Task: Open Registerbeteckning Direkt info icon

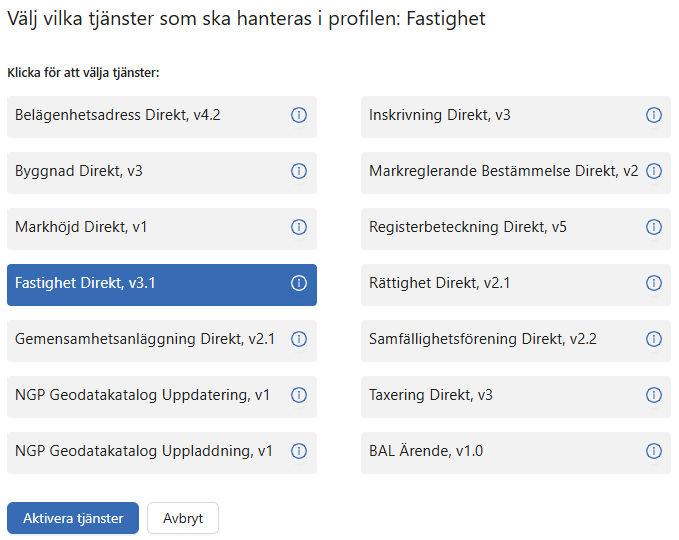Action: pyautogui.click(x=654, y=228)
